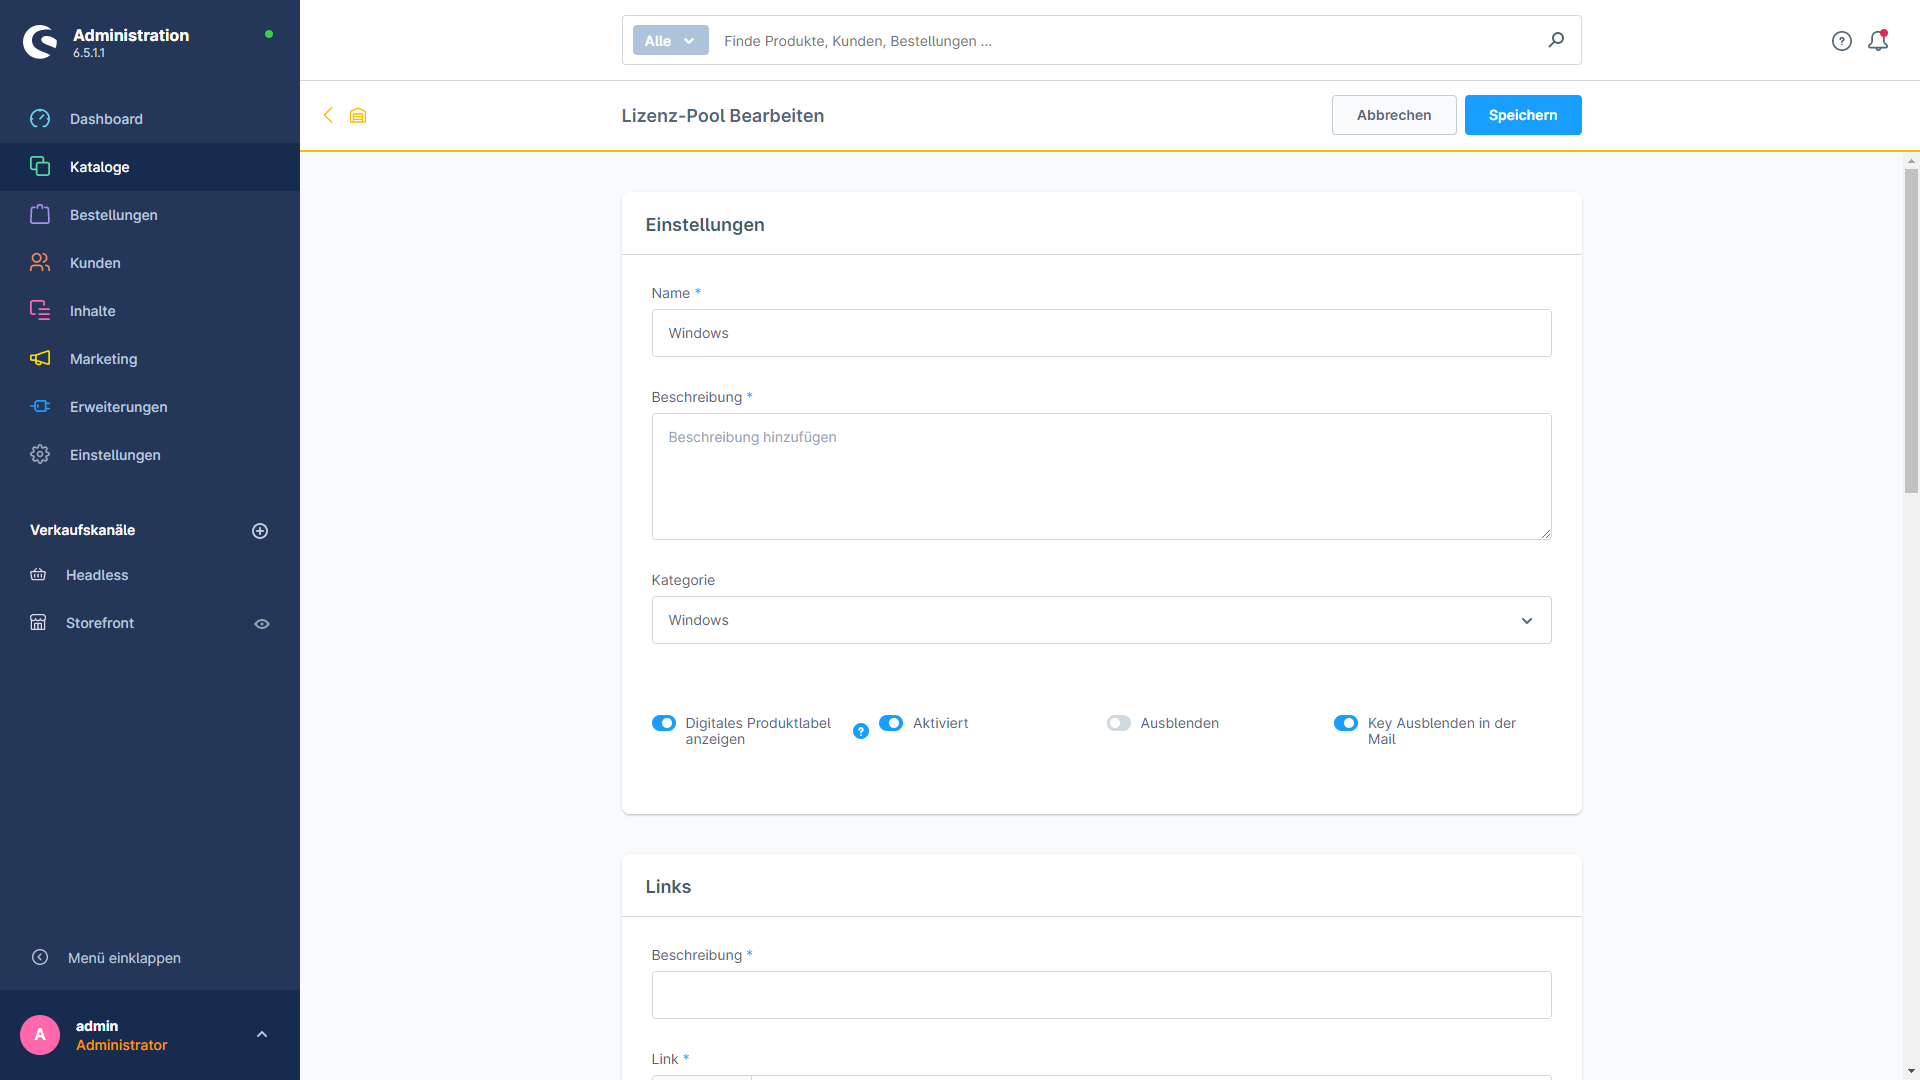Image resolution: width=1920 pixels, height=1080 pixels.
Task: Expand the Alle search filter dropdown
Action: 667,41
